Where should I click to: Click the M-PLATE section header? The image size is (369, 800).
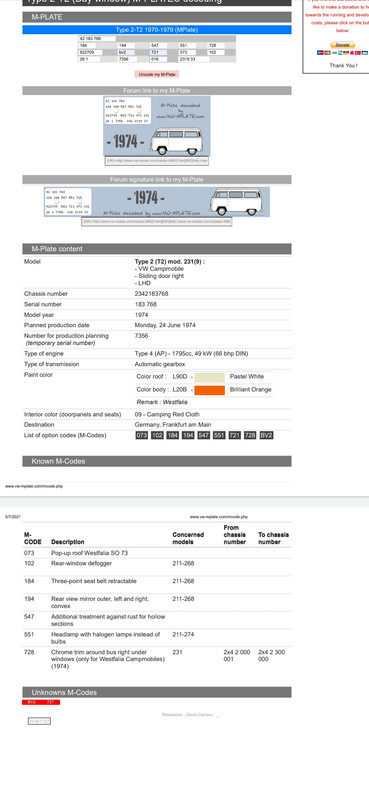(x=157, y=17)
